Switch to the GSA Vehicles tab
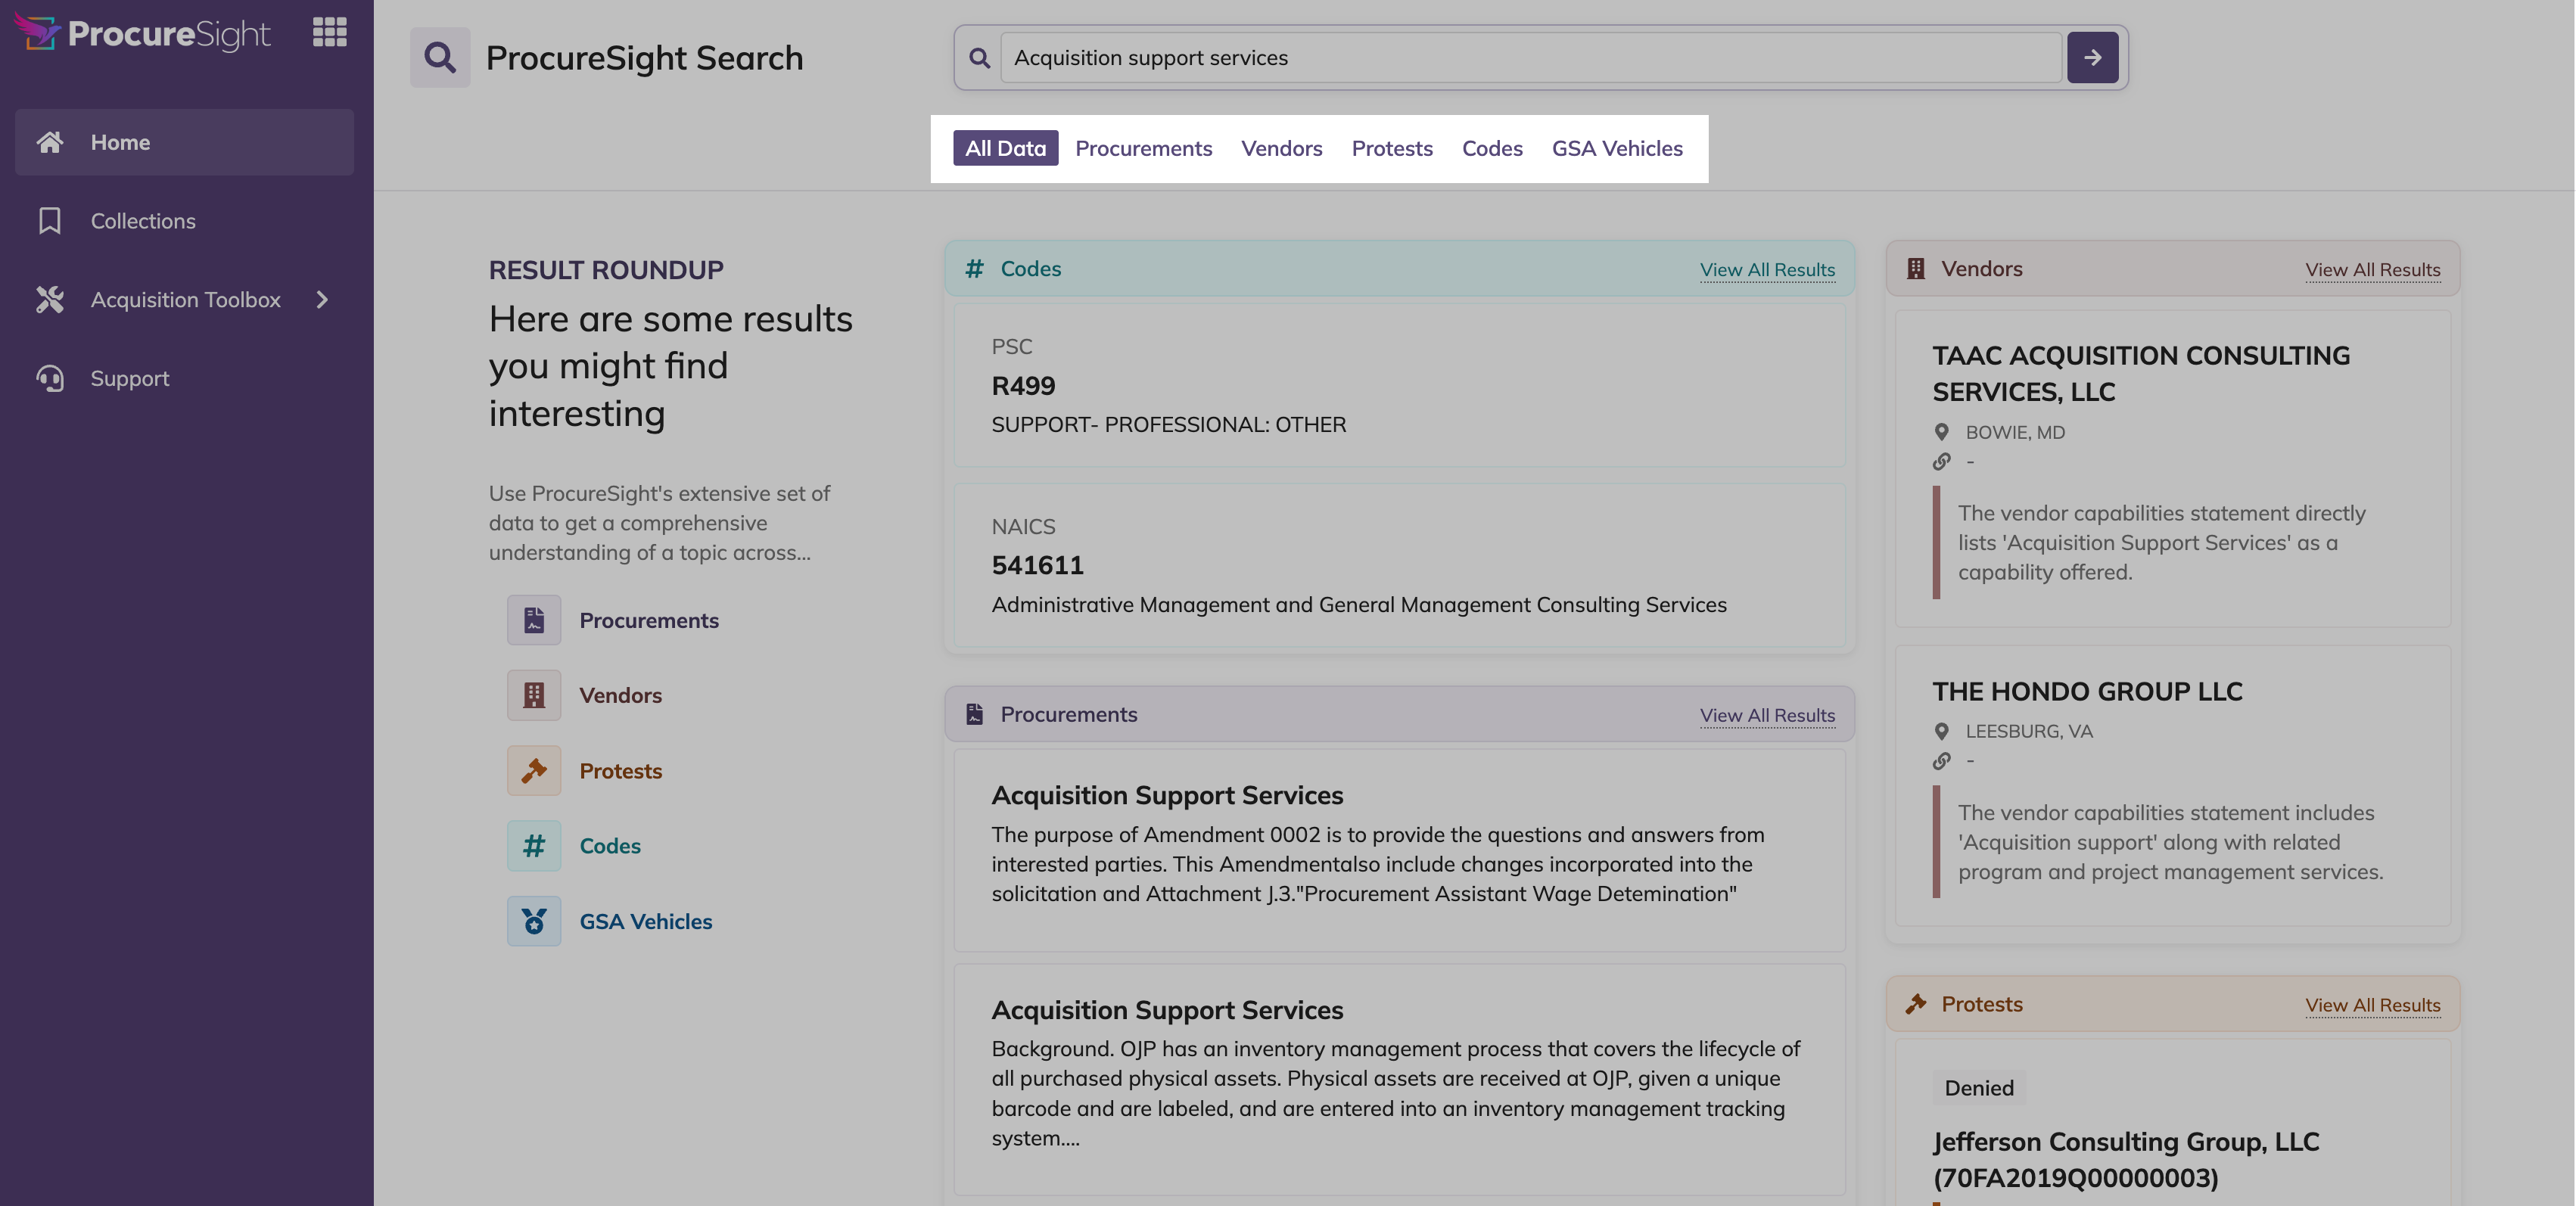Viewport: 2576px width, 1206px height. tap(1617, 148)
